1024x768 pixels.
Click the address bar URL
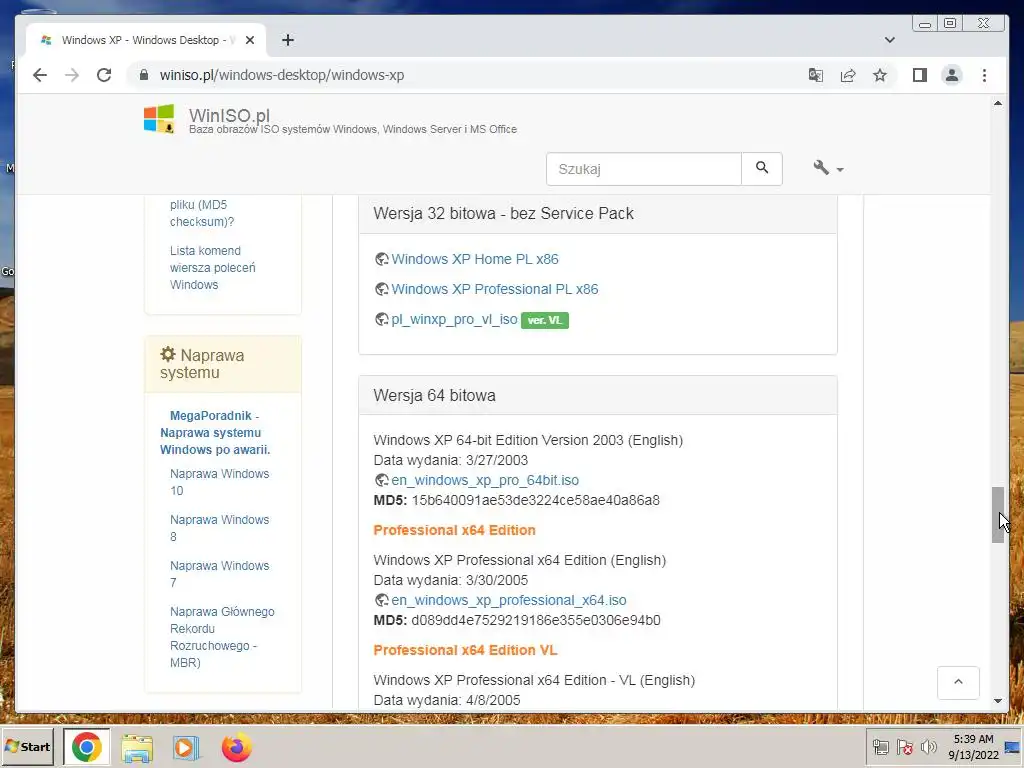(x=281, y=75)
